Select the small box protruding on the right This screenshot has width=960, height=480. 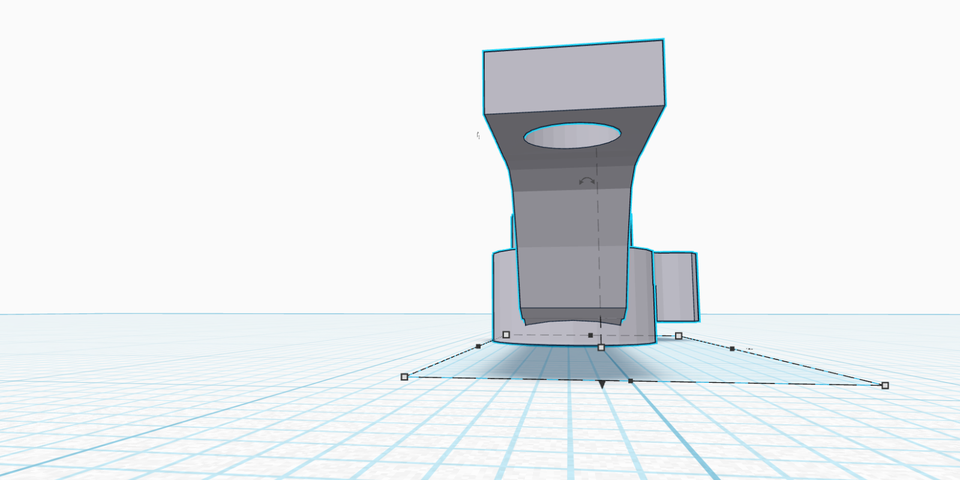tap(676, 285)
